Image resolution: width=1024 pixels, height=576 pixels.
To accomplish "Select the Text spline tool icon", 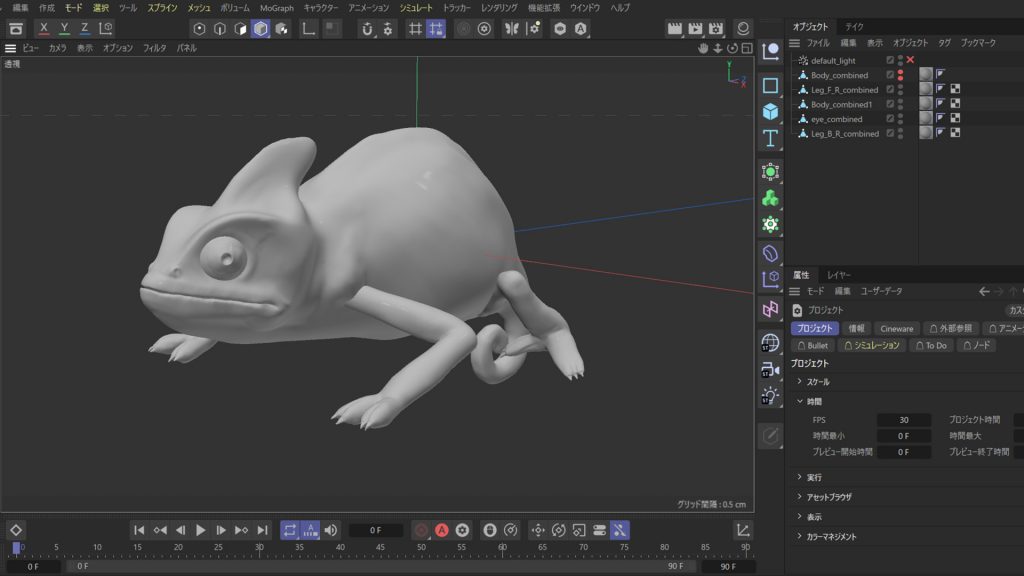I will [770, 138].
